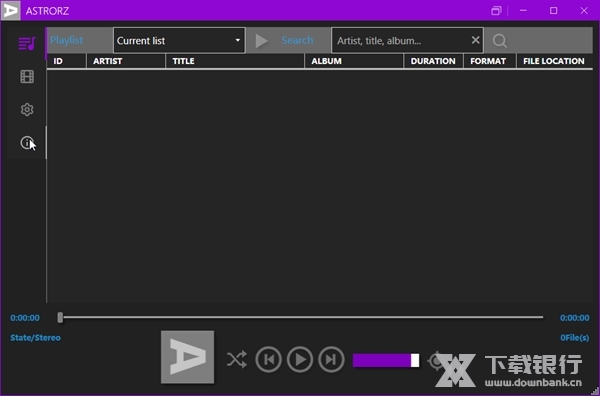This screenshot has width=600, height=396.
Task: Sort by the ARTIST column header
Action: click(126, 61)
